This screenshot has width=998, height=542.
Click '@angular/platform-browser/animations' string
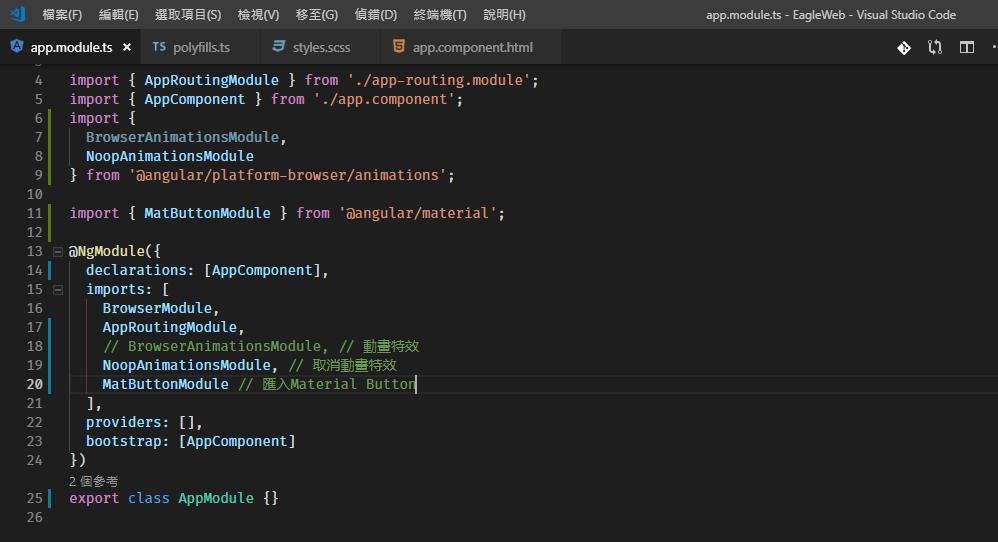(287, 175)
